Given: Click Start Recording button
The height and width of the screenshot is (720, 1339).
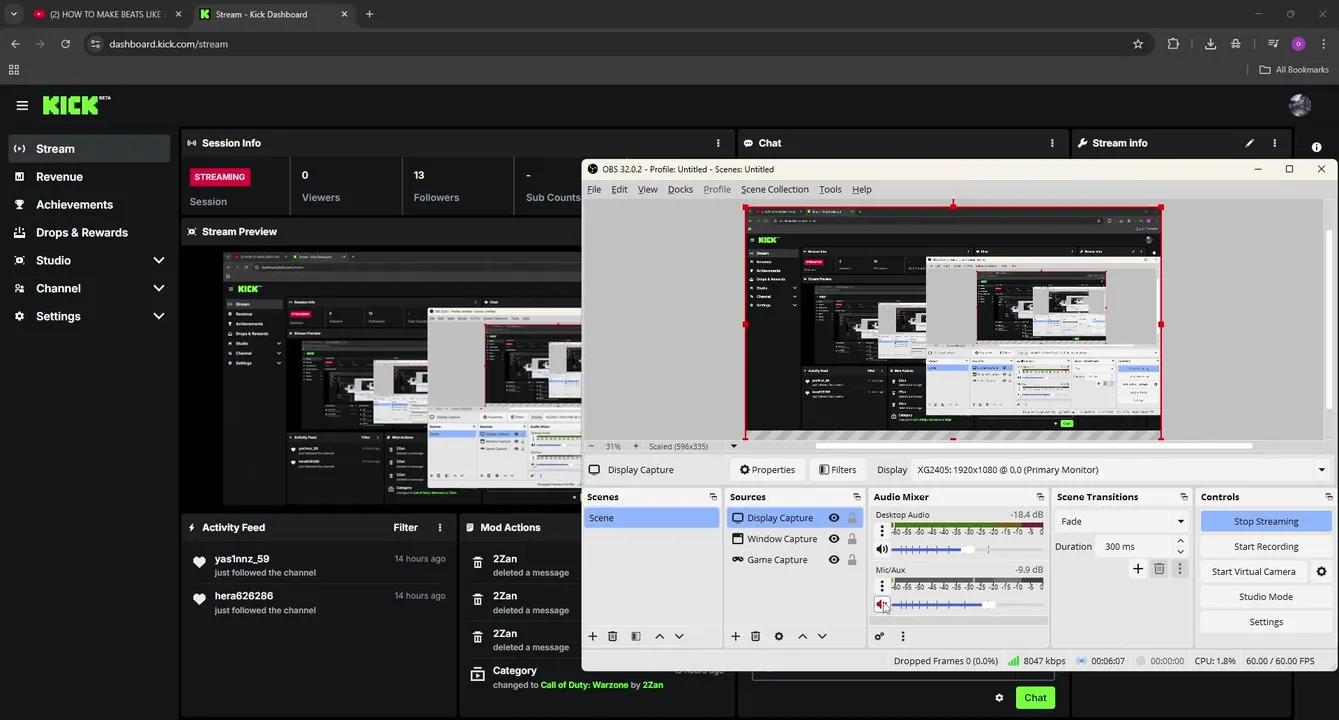Looking at the screenshot, I should [x=1266, y=546].
